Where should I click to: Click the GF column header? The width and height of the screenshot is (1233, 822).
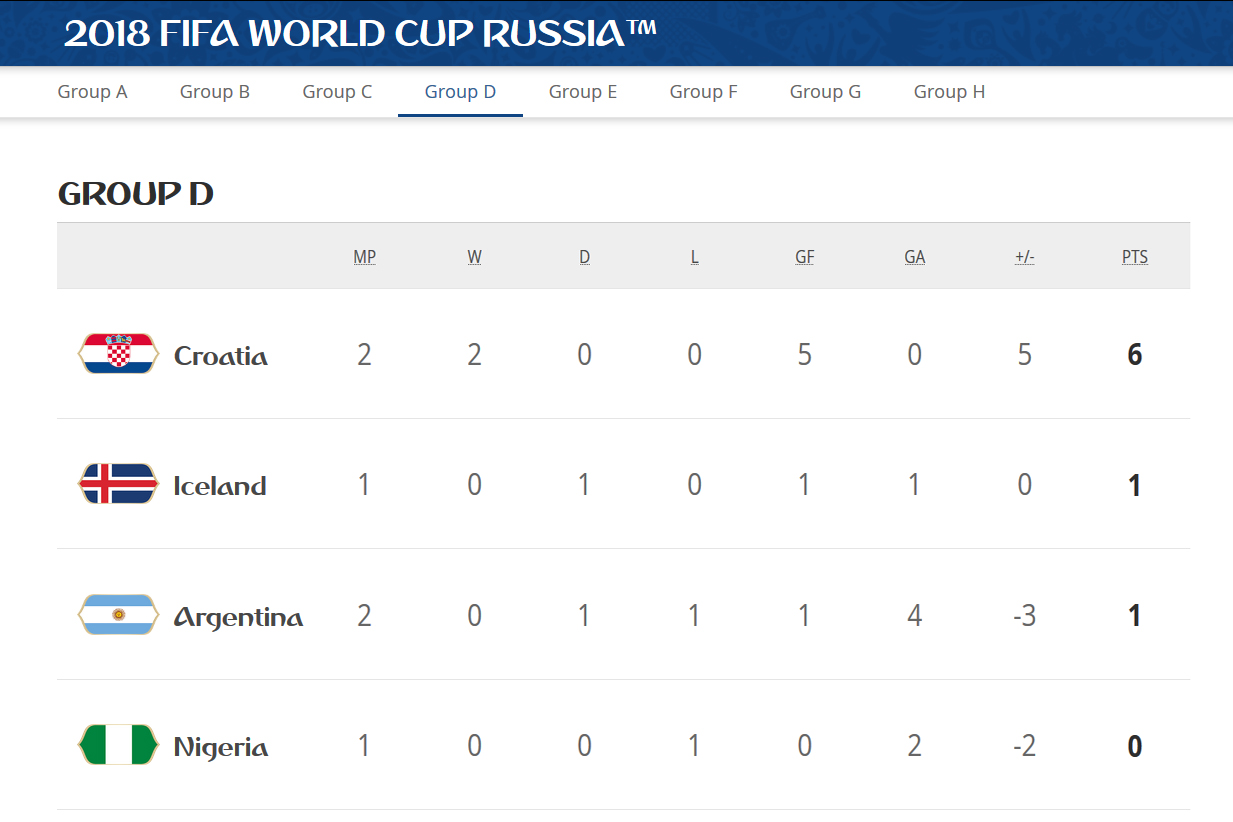tap(805, 257)
